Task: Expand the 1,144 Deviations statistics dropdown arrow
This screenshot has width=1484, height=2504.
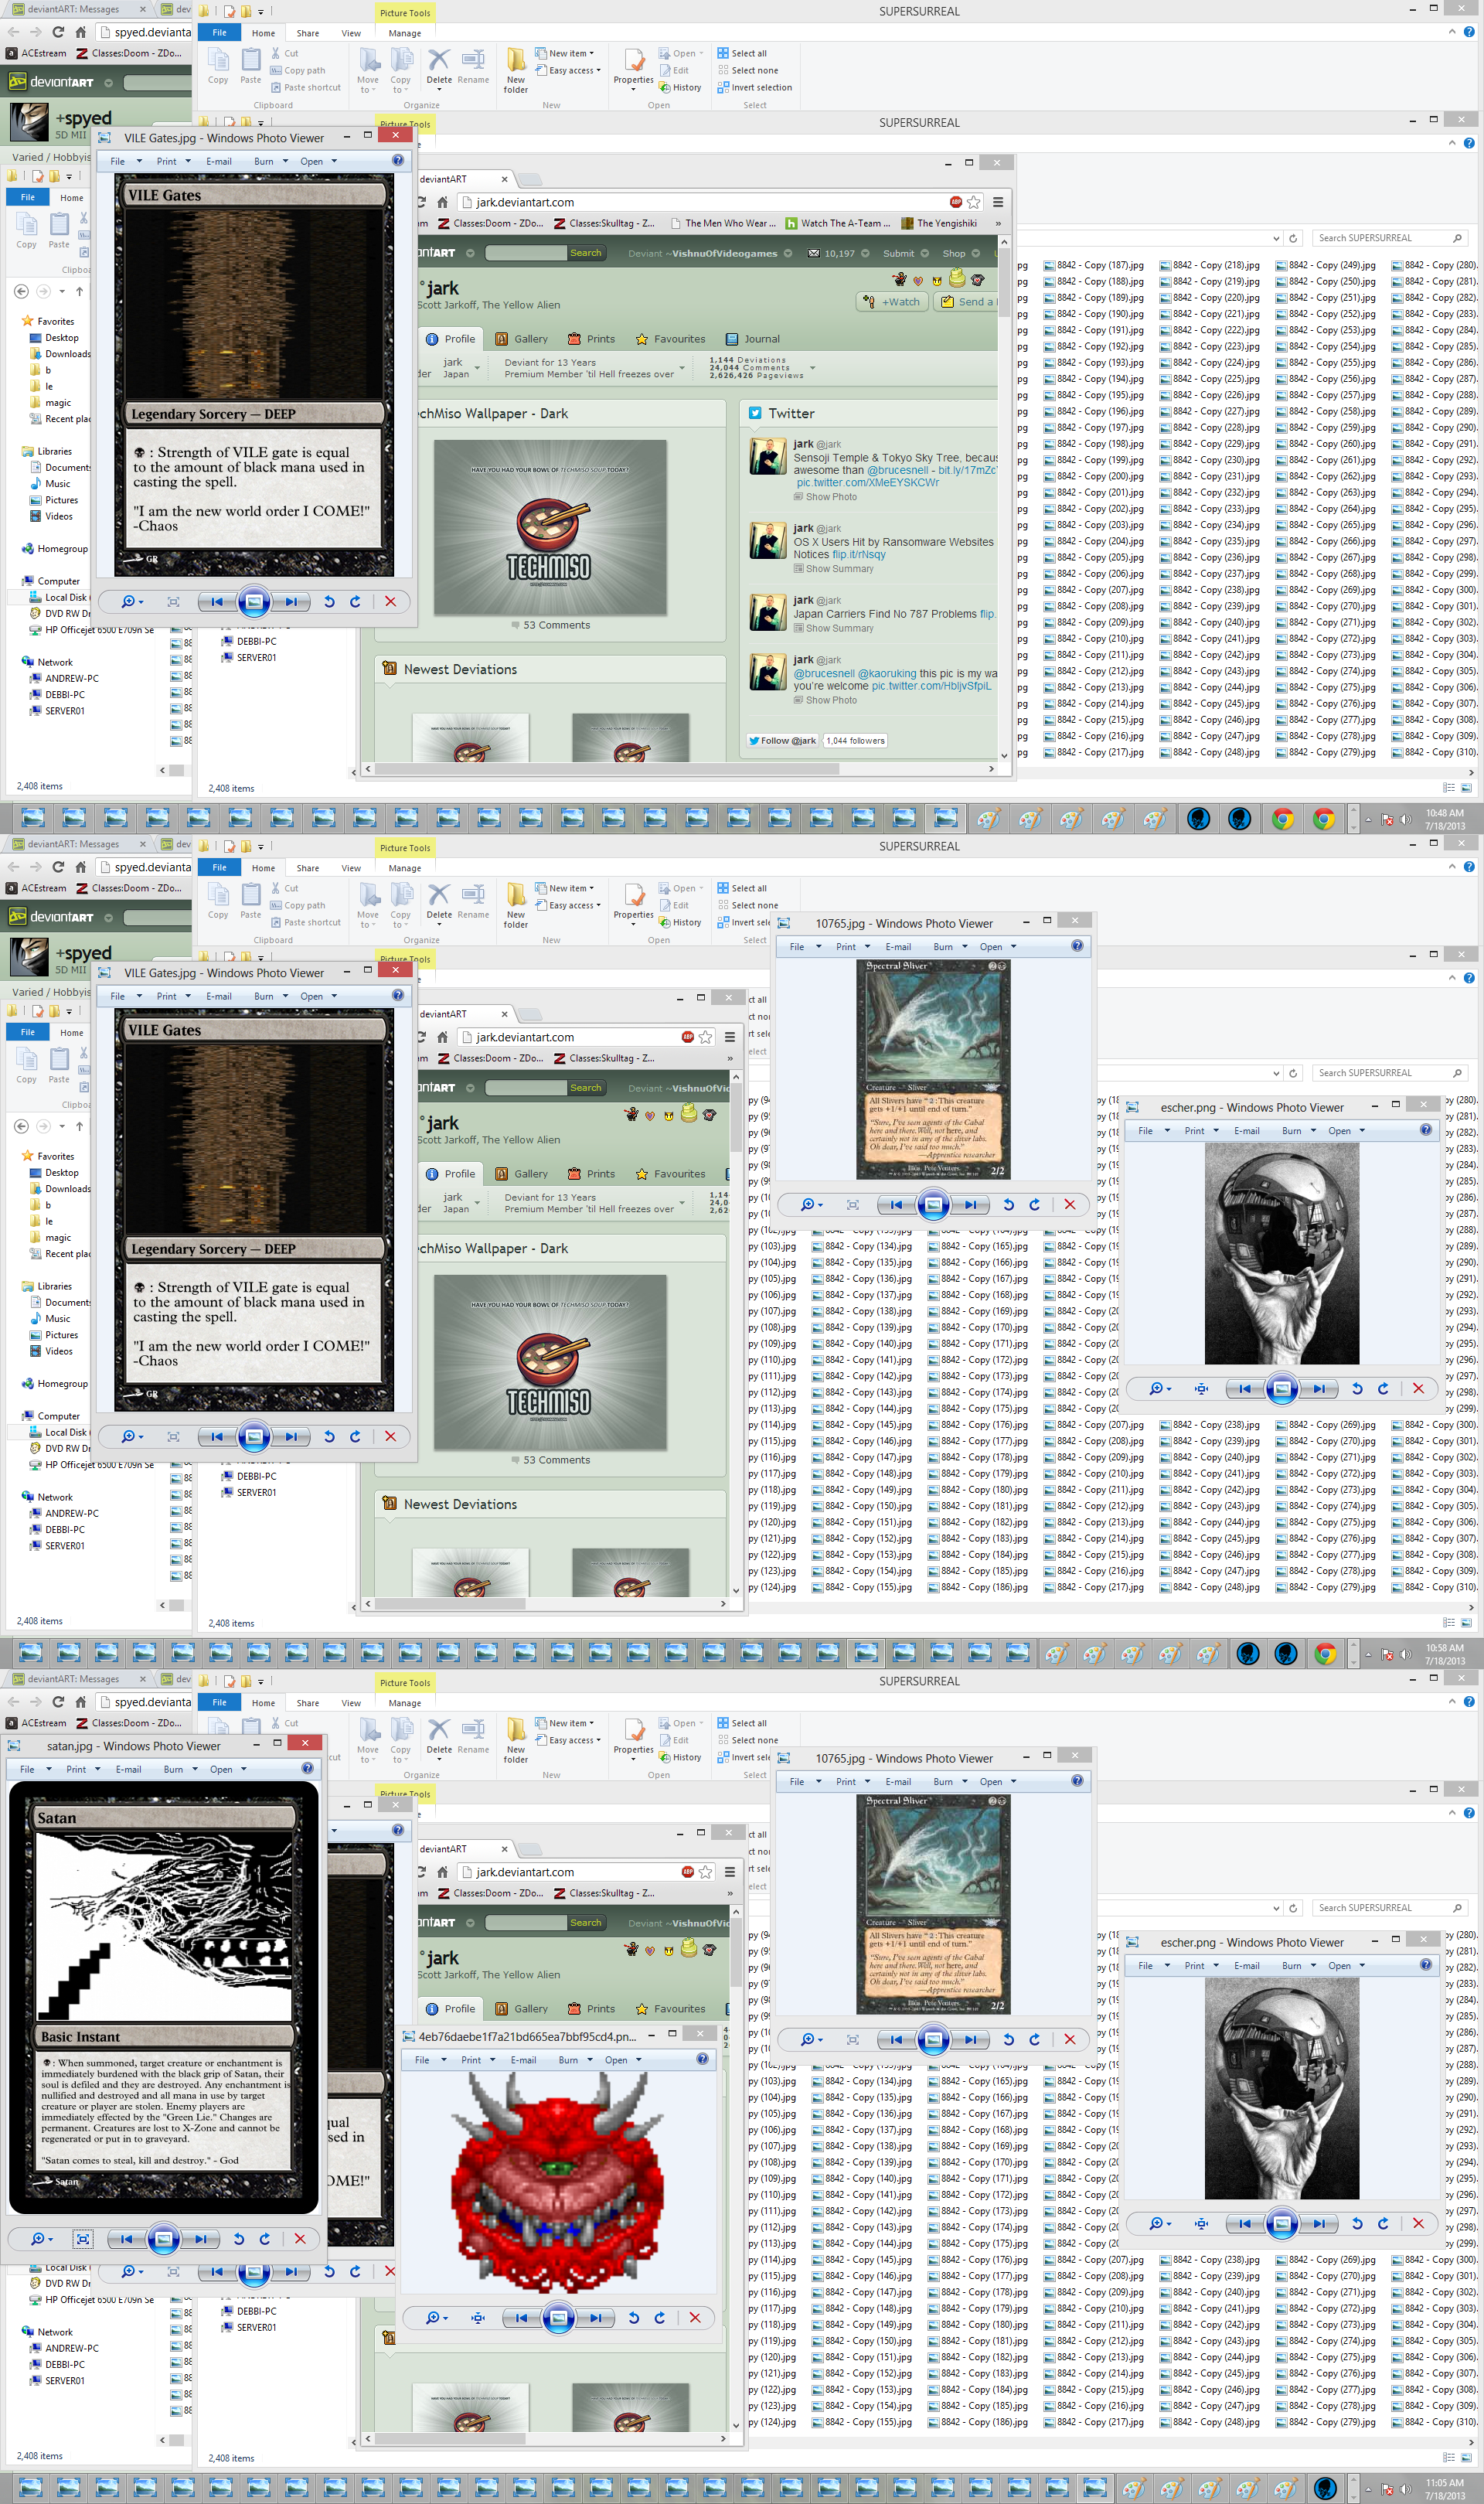Action: coord(812,368)
